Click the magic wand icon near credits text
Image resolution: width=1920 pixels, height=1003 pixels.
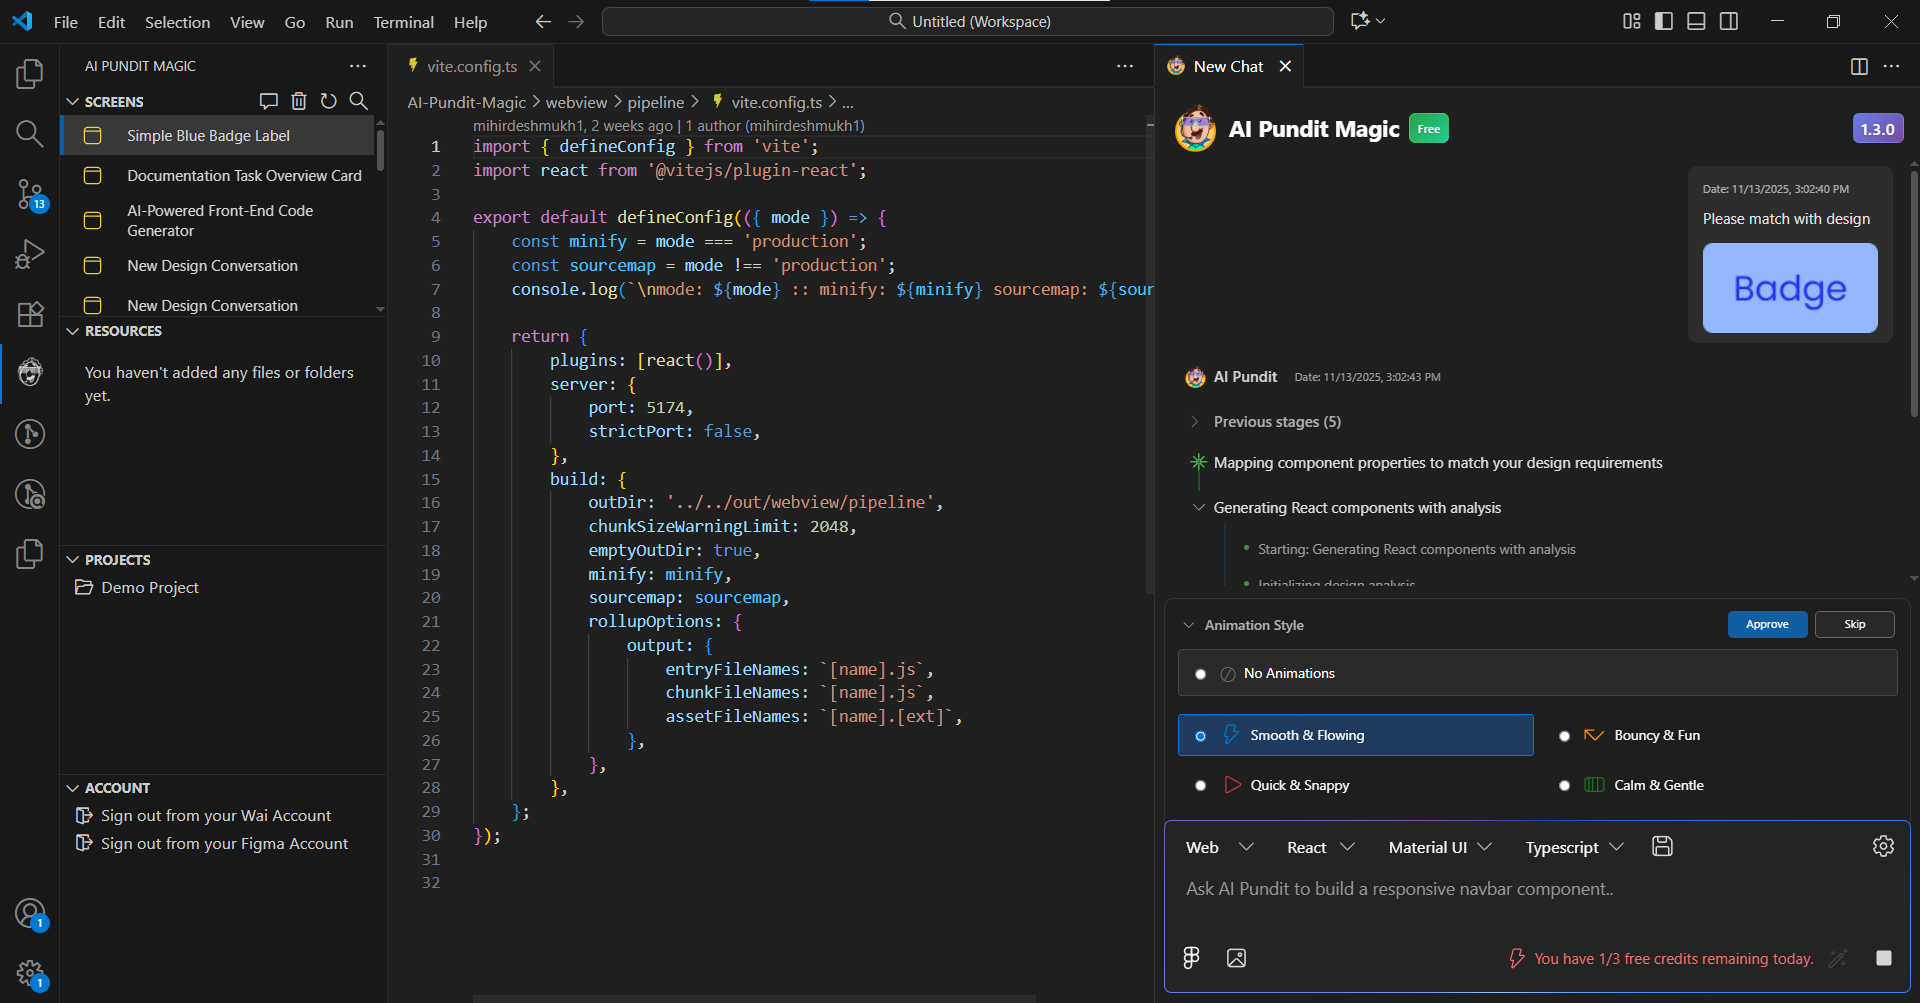click(1838, 957)
